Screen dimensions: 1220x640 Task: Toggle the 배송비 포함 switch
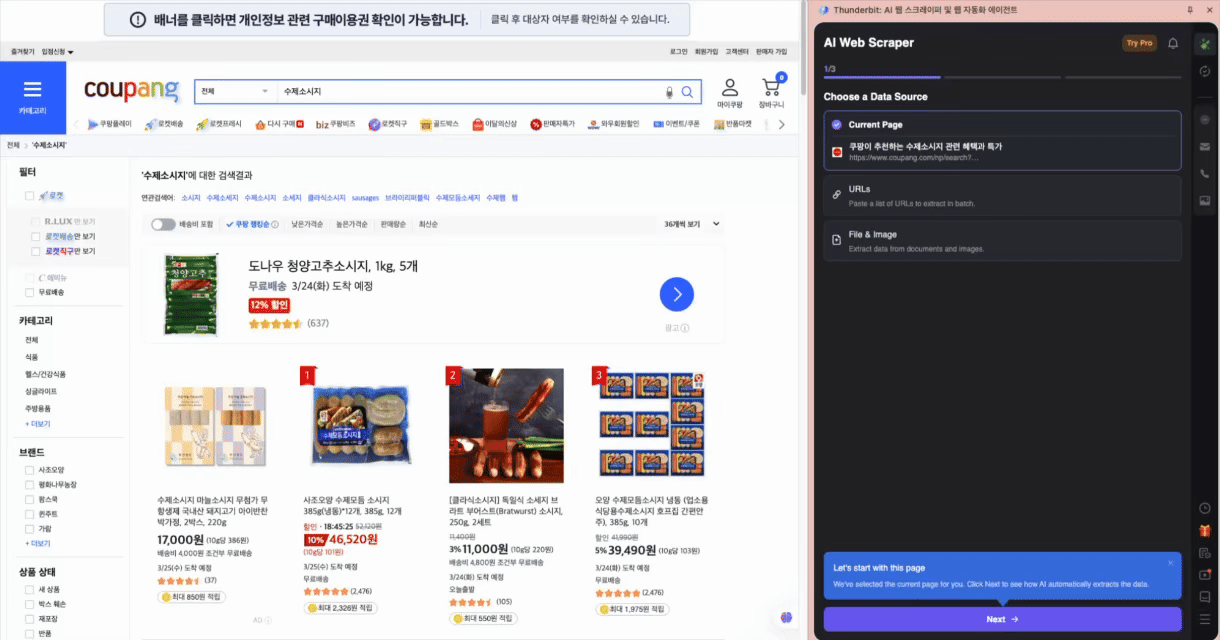pyautogui.click(x=163, y=225)
